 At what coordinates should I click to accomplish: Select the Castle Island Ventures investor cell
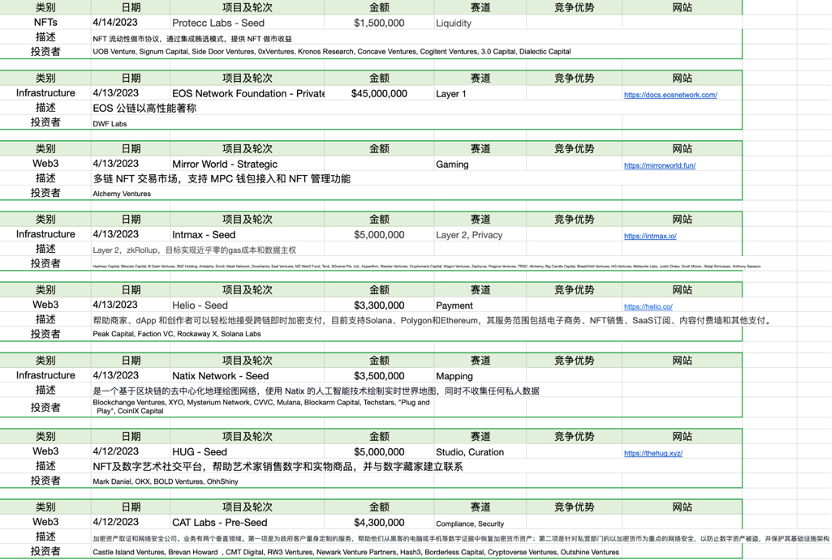point(356,552)
